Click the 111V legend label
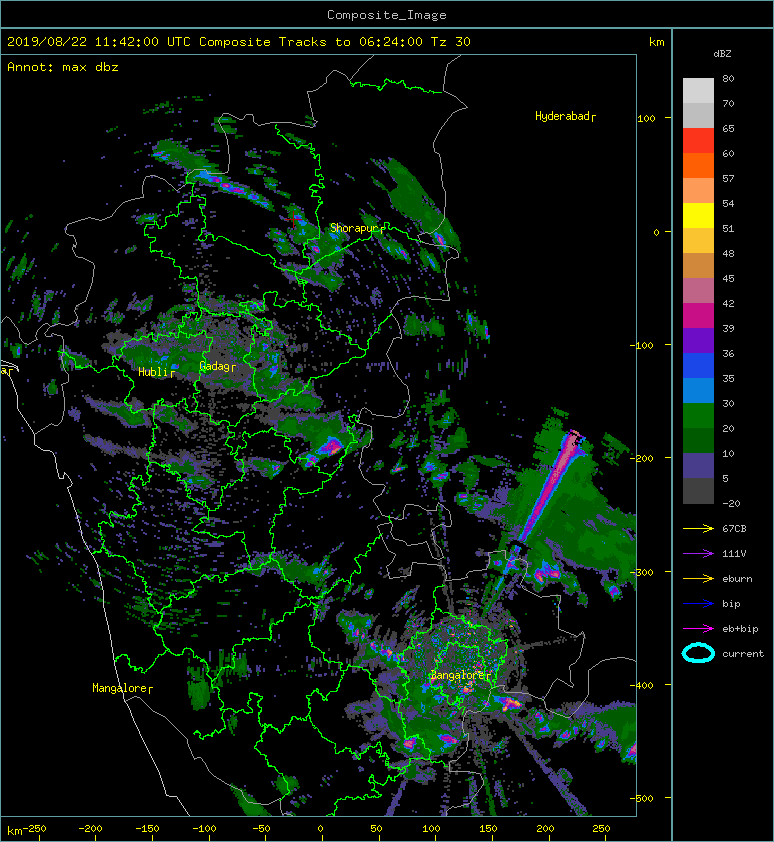774x842 pixels. coord(734,554)
